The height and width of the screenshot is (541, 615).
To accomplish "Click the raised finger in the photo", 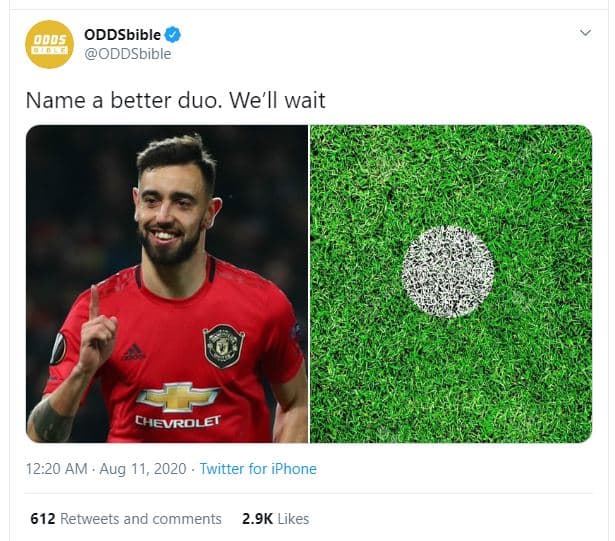I will 95,302.
